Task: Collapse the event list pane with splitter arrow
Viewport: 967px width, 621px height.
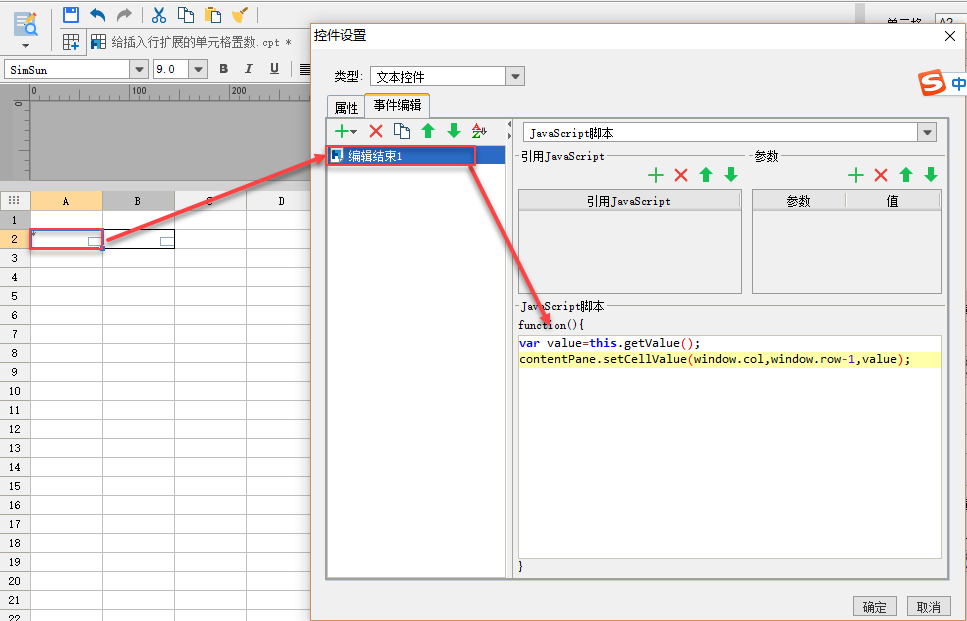Action: (509, 124)
